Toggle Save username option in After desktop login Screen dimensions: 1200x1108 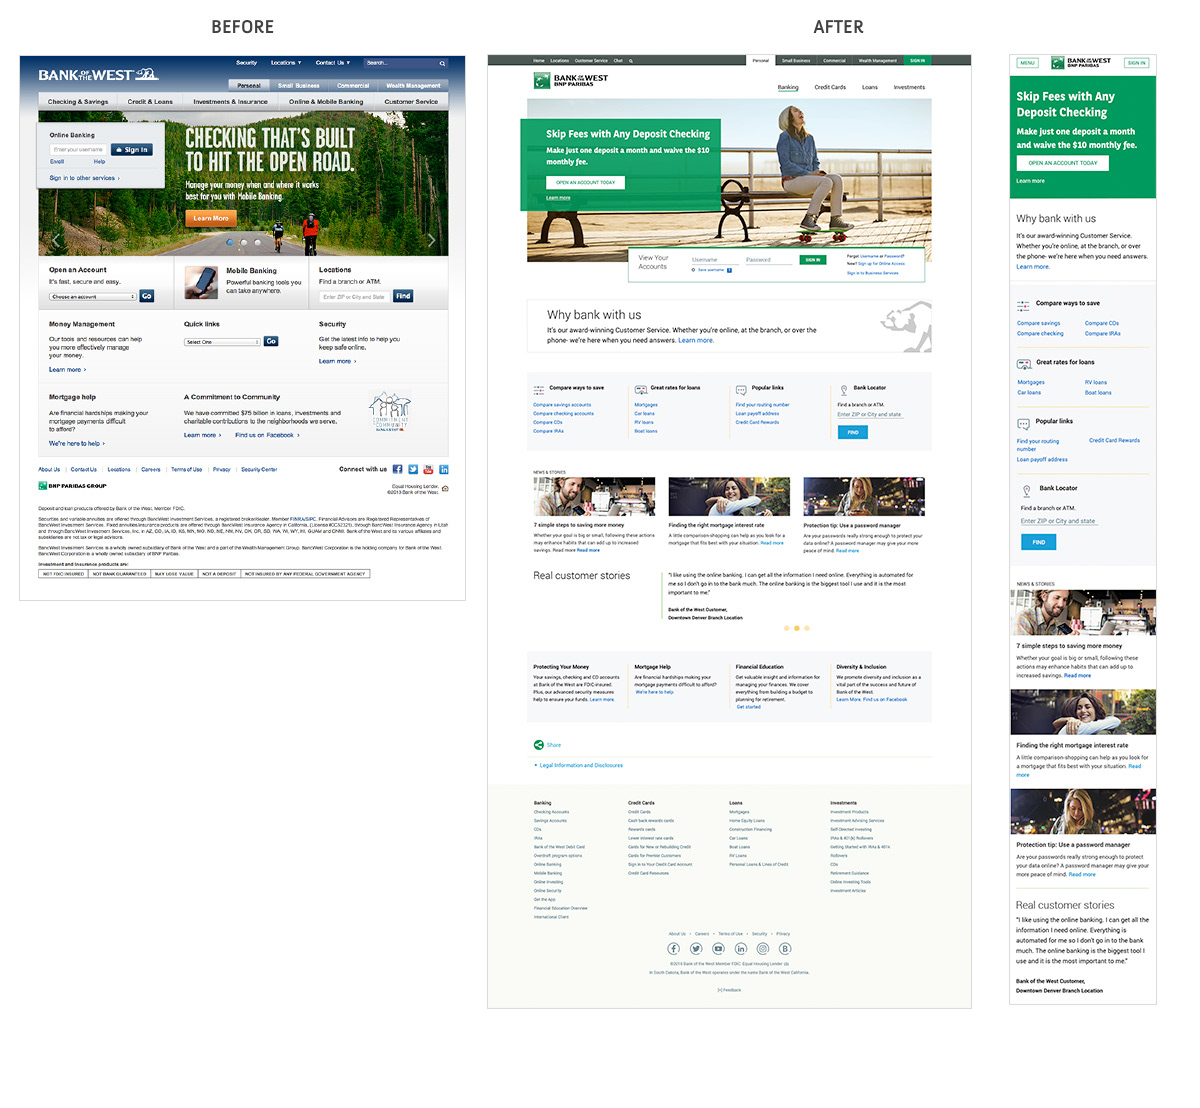[694, 270]
